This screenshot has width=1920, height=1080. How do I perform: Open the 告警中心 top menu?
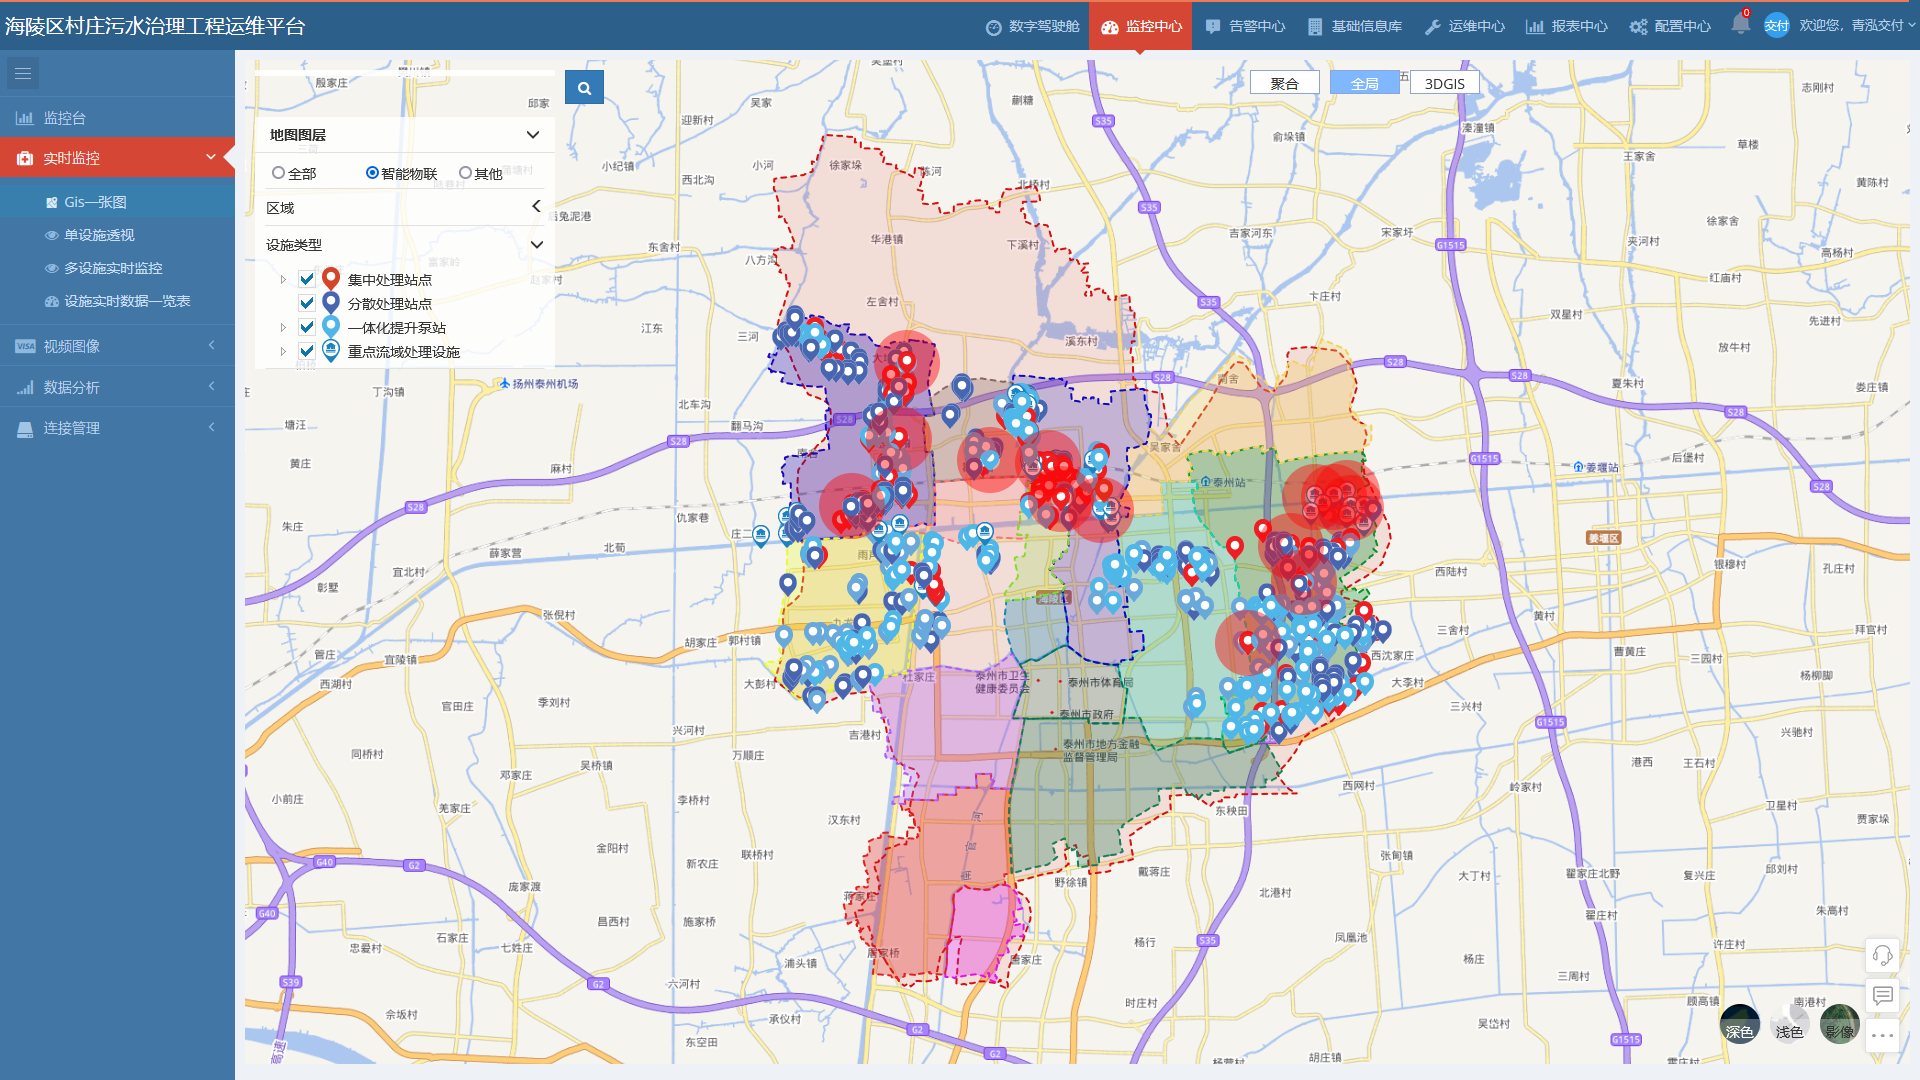pos(1245,26)
